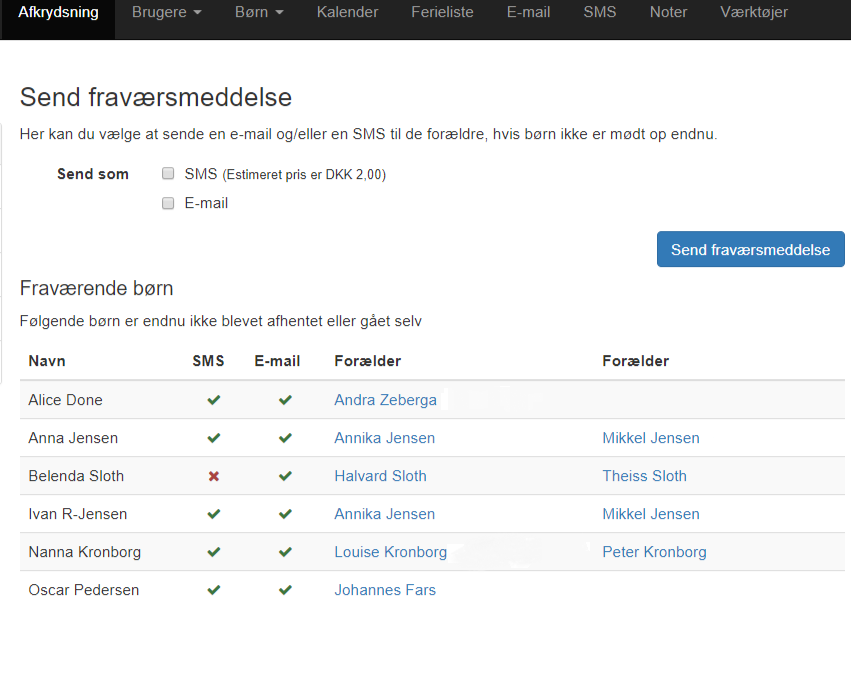Open E-mail in the top navigation
851x688 pixels.
coord(529,12)
